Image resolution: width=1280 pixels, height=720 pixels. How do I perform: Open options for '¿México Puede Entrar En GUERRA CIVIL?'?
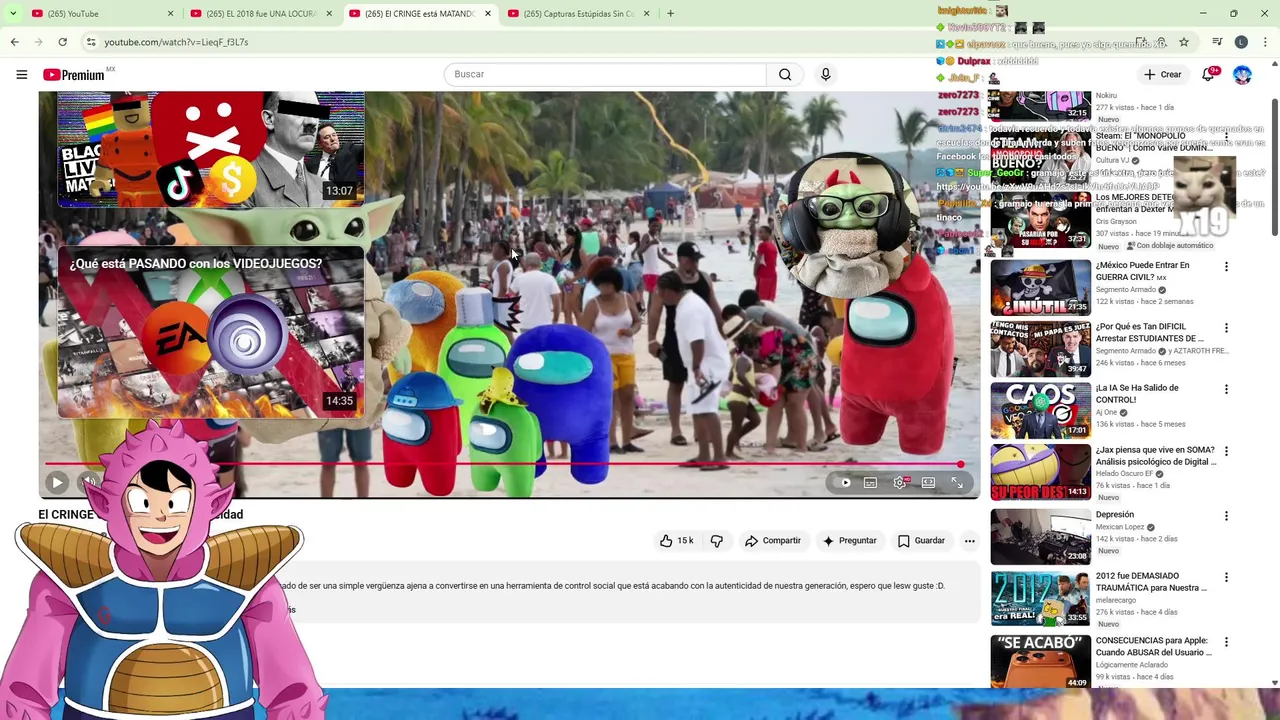click(x=1226, y=267)
